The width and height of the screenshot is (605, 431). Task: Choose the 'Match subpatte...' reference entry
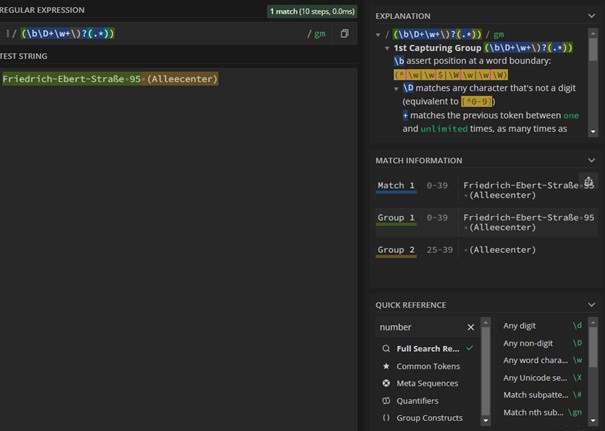(x=542, y=395)
